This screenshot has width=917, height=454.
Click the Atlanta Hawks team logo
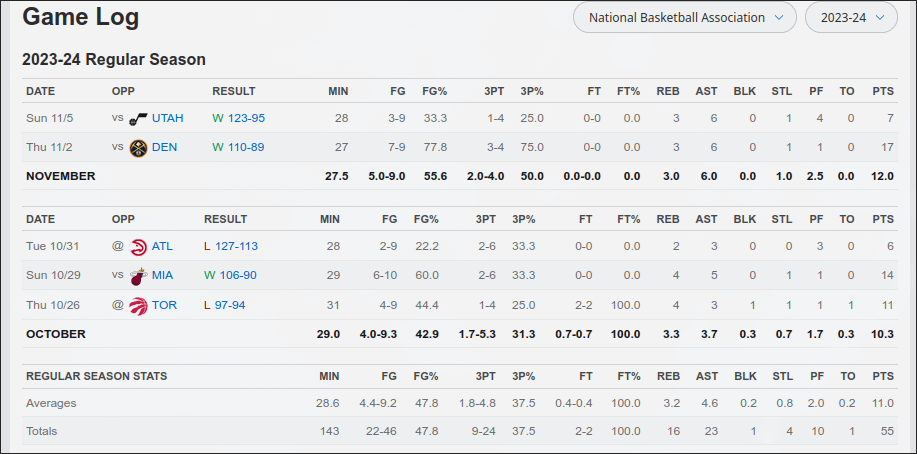pos(138,246)
